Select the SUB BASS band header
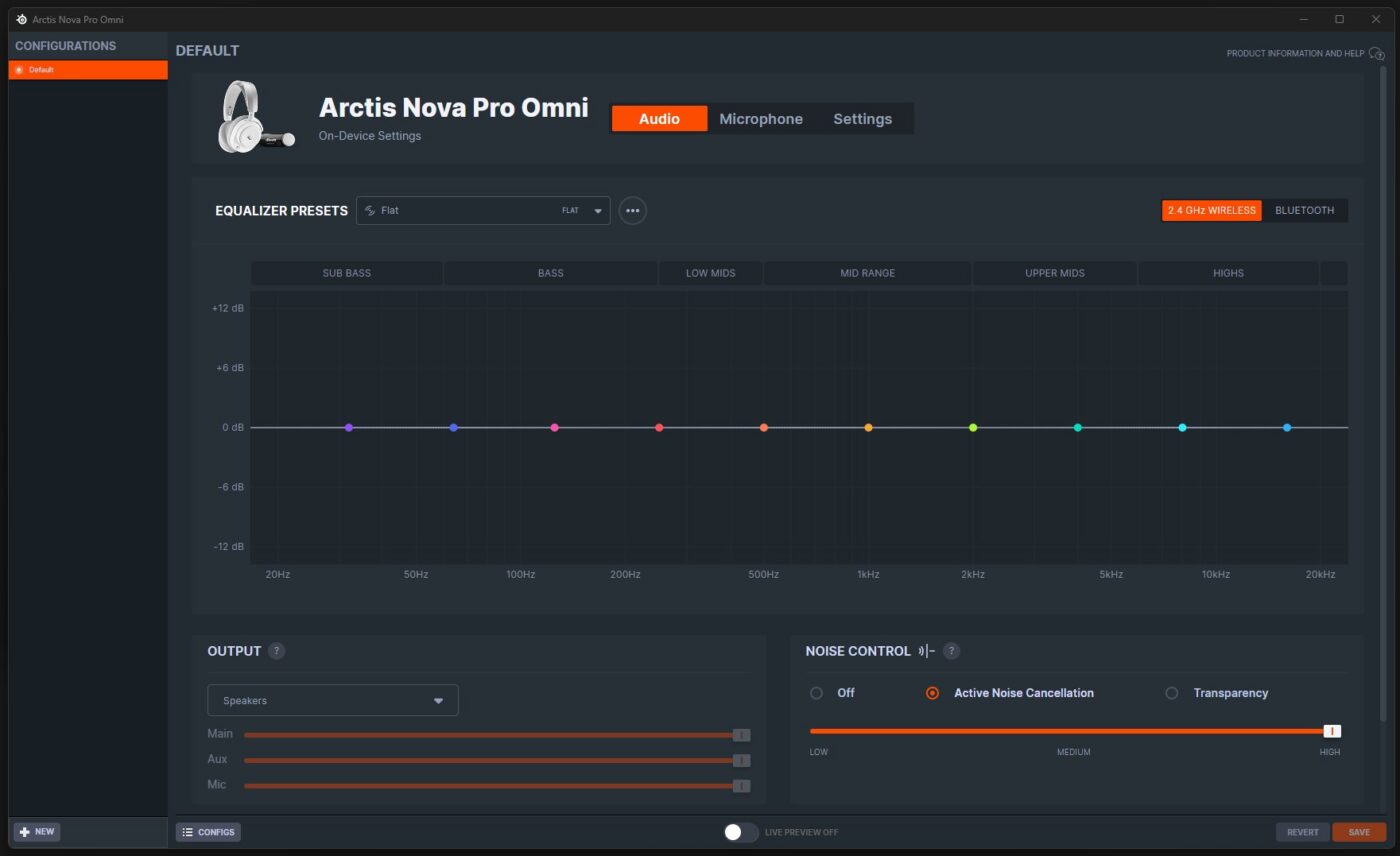 point(347,273)
